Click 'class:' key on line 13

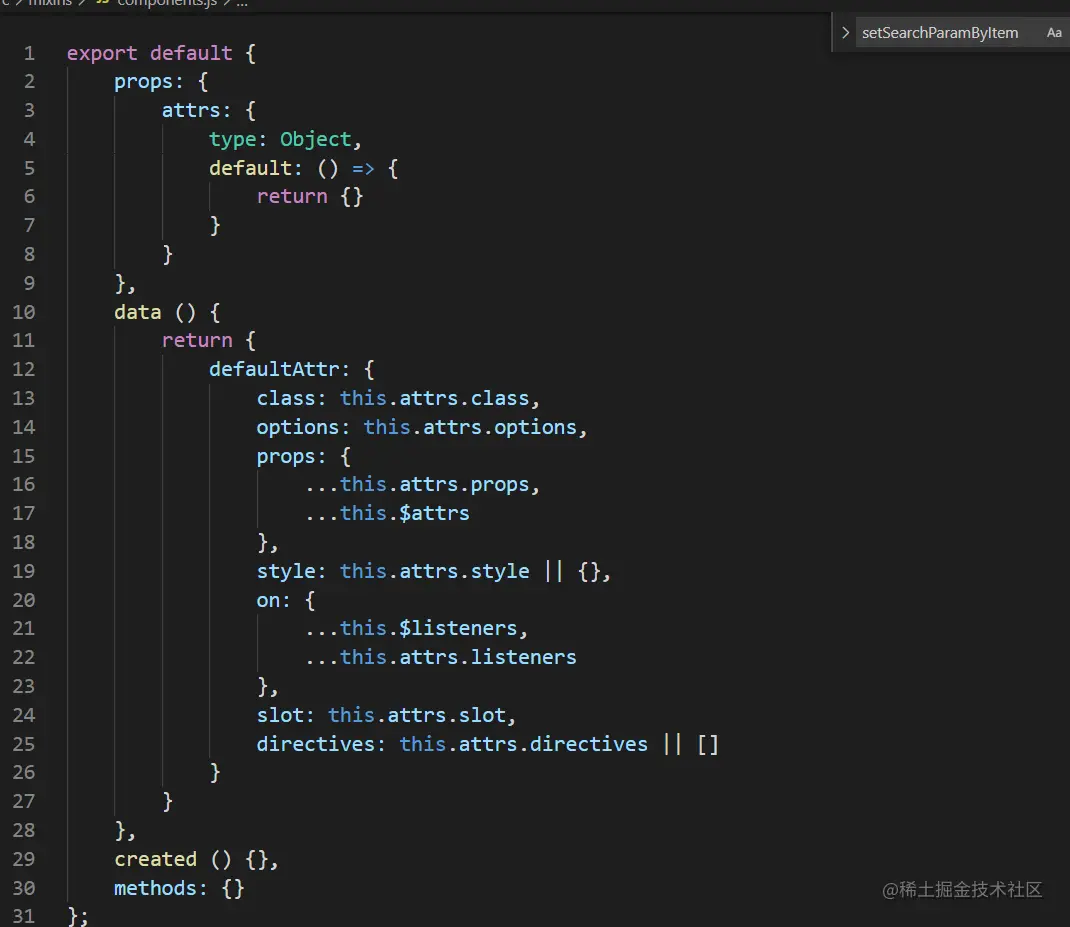291,398
